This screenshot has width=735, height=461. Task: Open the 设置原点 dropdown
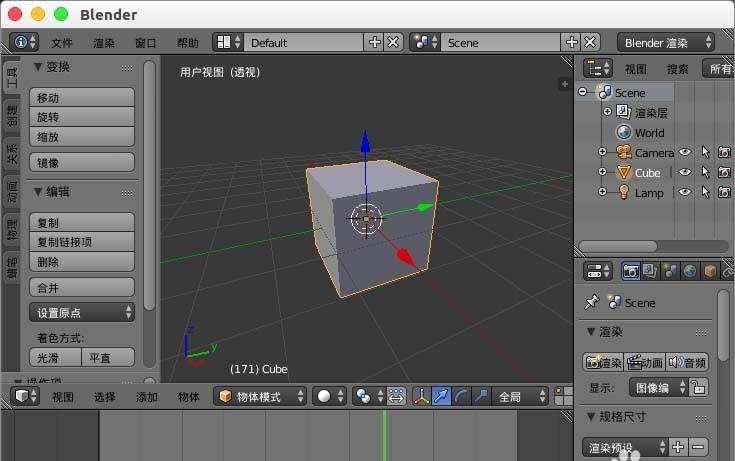click(82, 312)
